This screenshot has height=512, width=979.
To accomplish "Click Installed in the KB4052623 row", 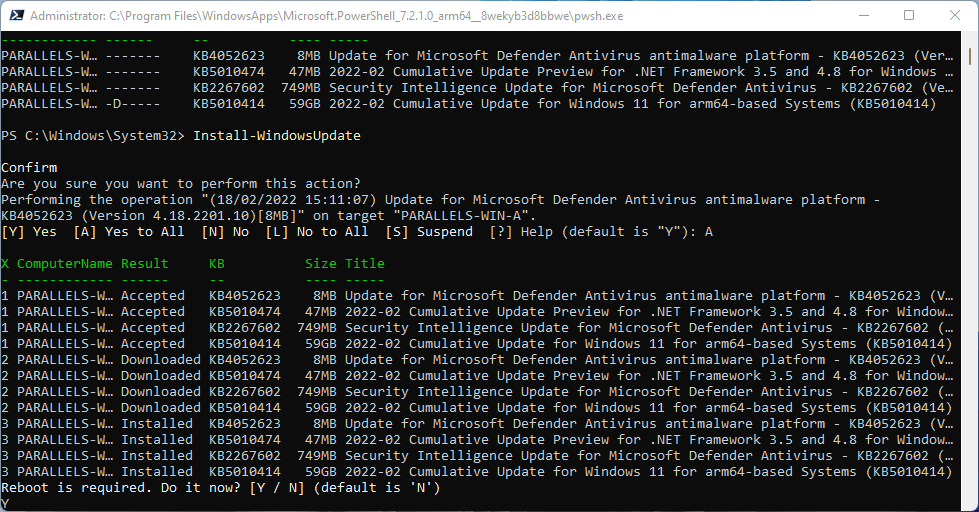I will 157,423.
